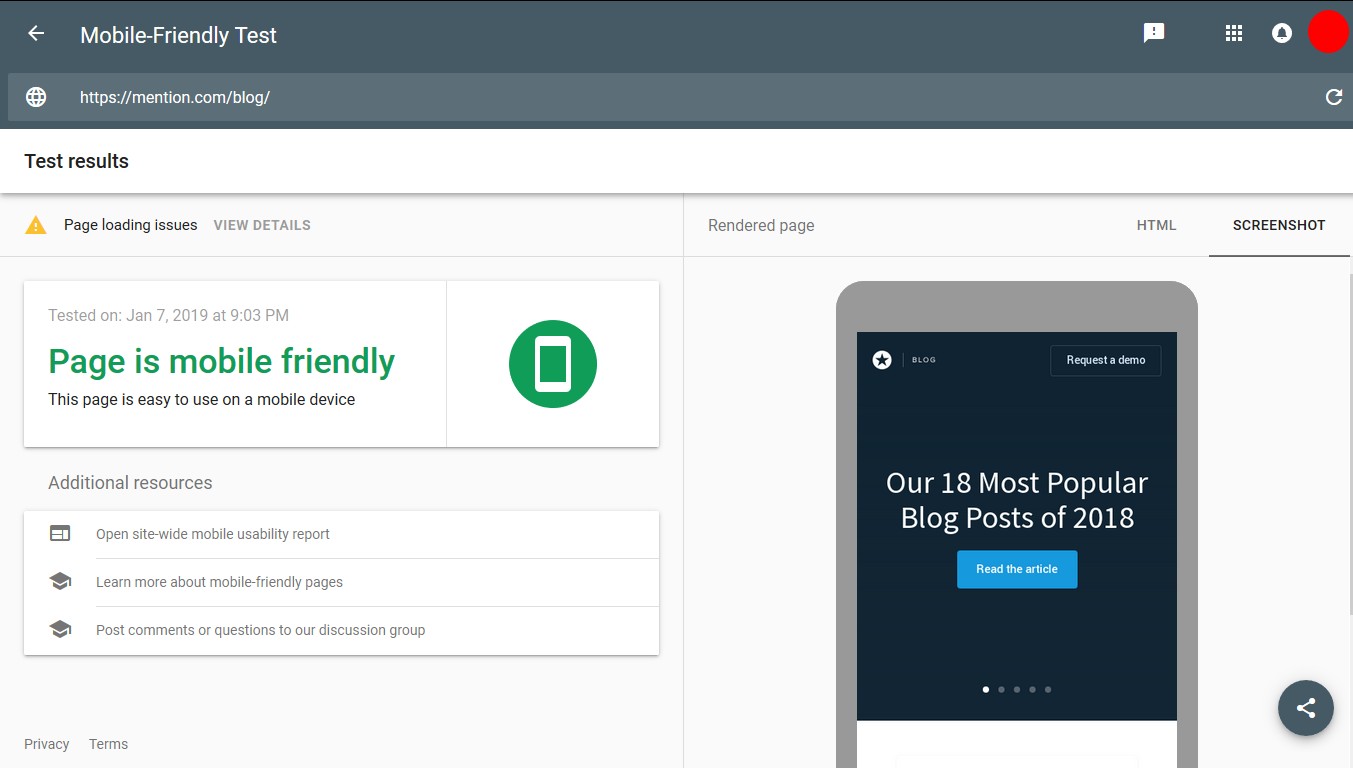Screen dimensions: 1353x768
Task: Open the Terms link
Action: pyautogui.click(x=108, y=744)
